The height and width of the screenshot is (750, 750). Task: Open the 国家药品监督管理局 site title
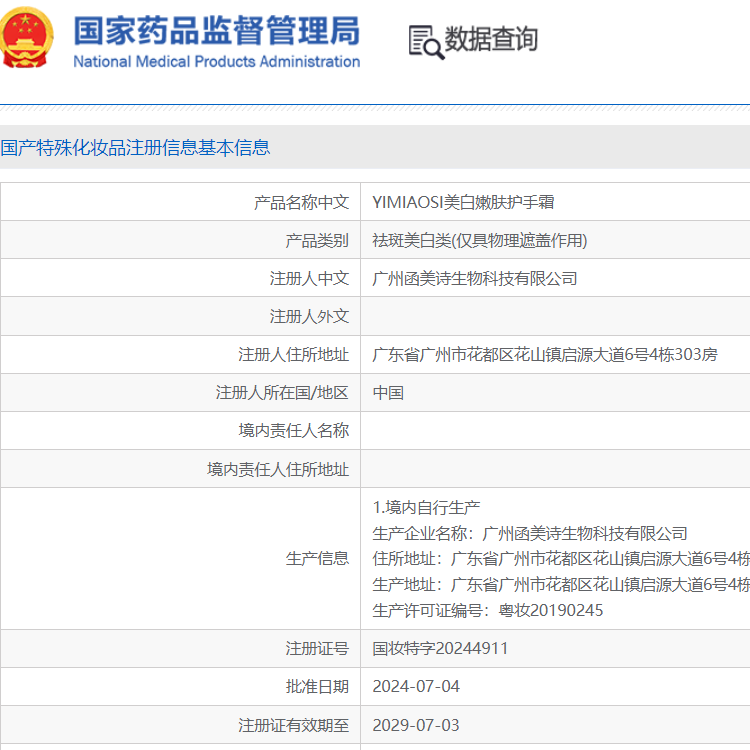217,31
